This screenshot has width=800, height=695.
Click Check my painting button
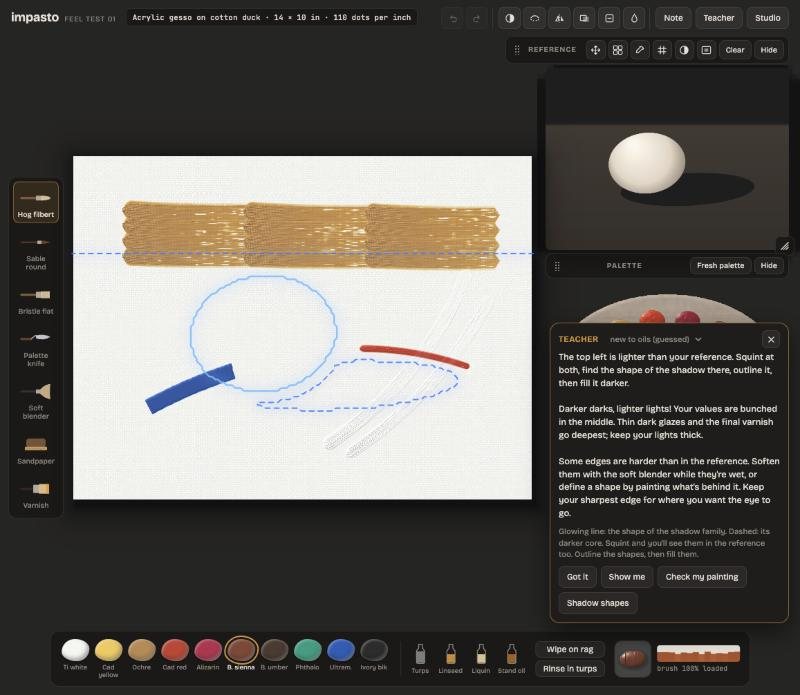point(702,577)
